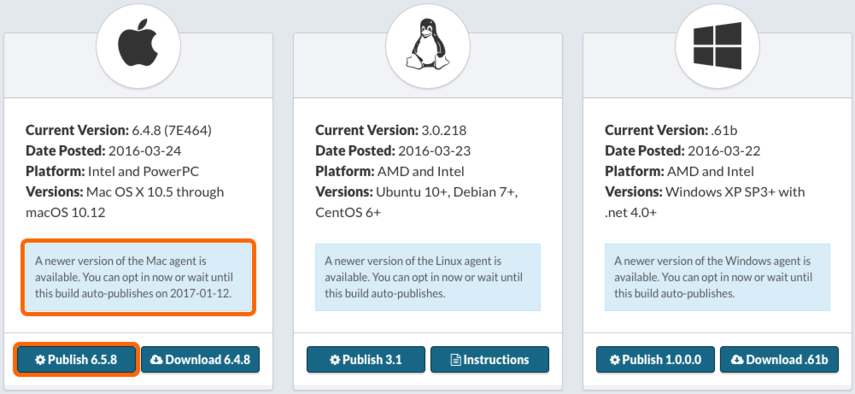Image resolution: width=855 pixels, height=394 pixels.
Task: Download Windows agent .61b
Action: coord(779,360)
